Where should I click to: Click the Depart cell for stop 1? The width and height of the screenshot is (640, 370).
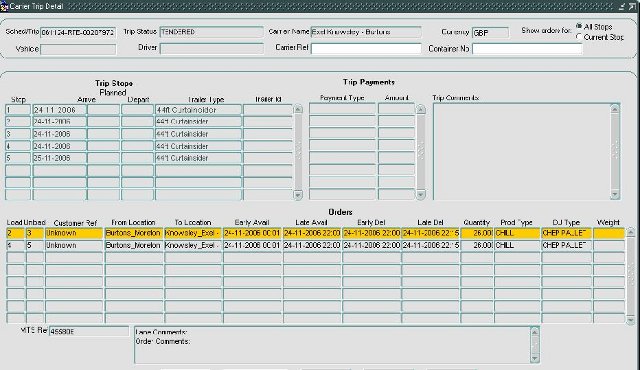click(x=138, y=110)
